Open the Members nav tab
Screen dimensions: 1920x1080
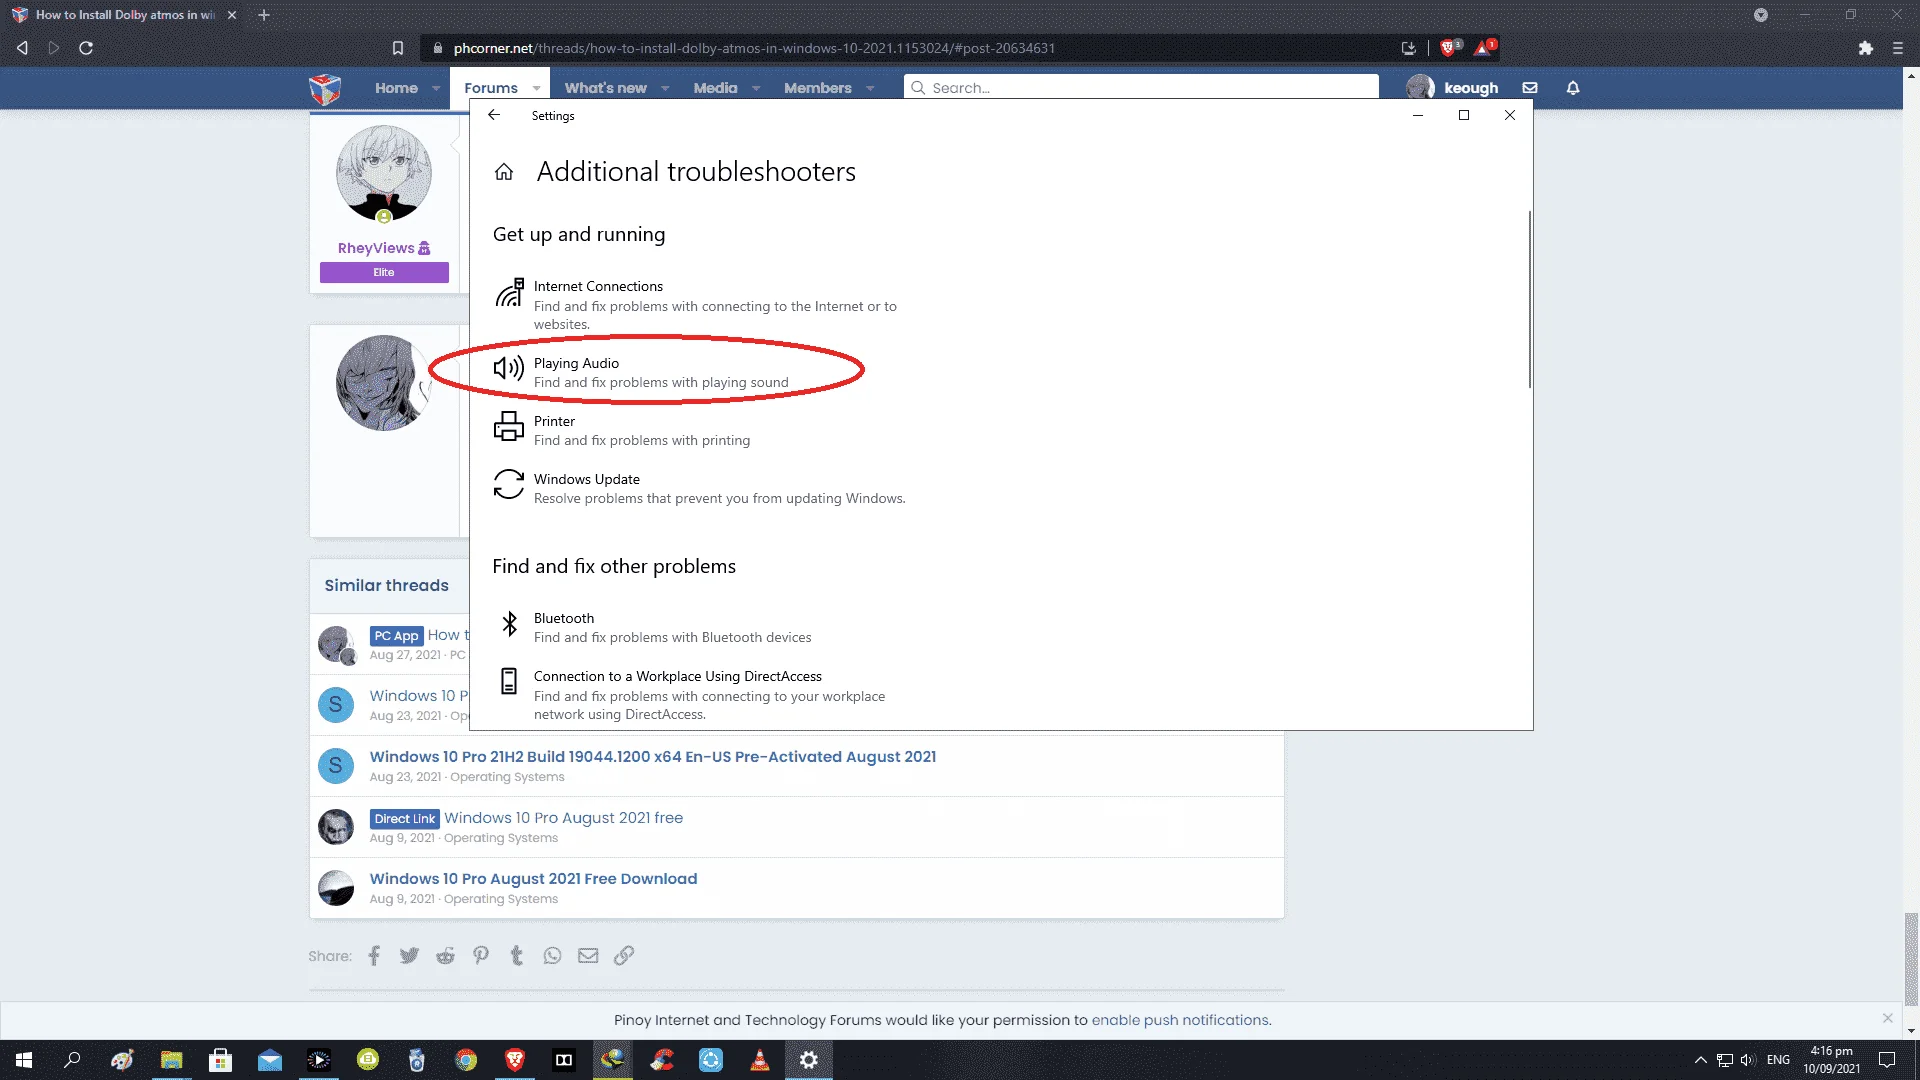[x=818, y=88]
